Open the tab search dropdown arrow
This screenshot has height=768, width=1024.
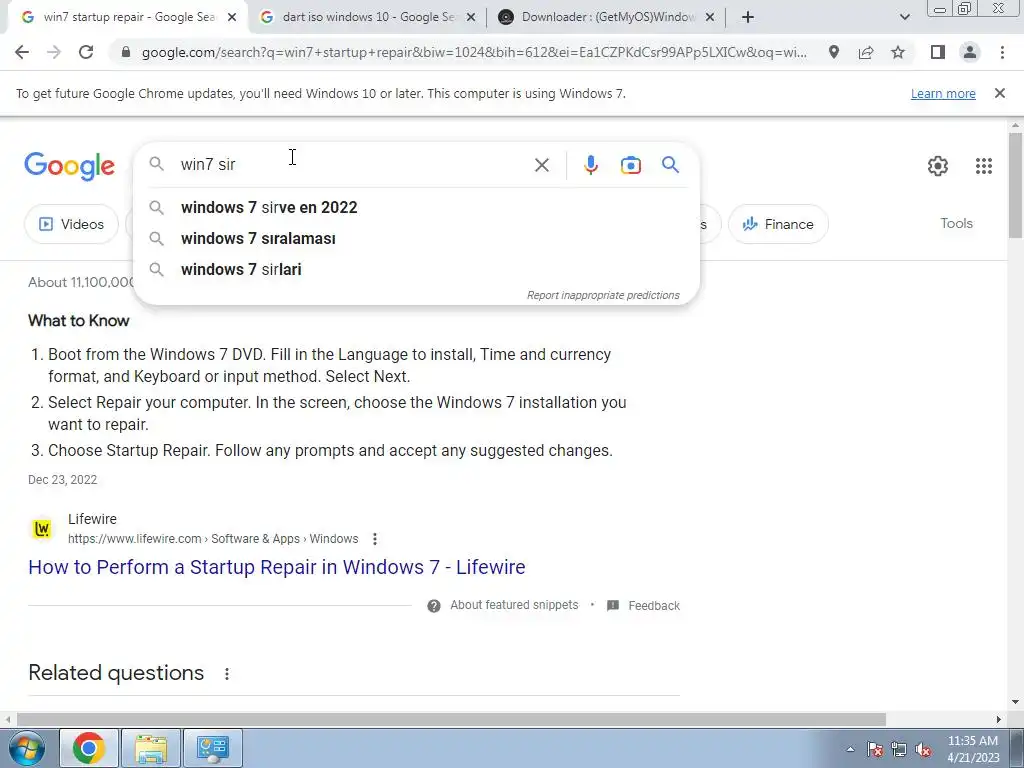click(904, 18)
